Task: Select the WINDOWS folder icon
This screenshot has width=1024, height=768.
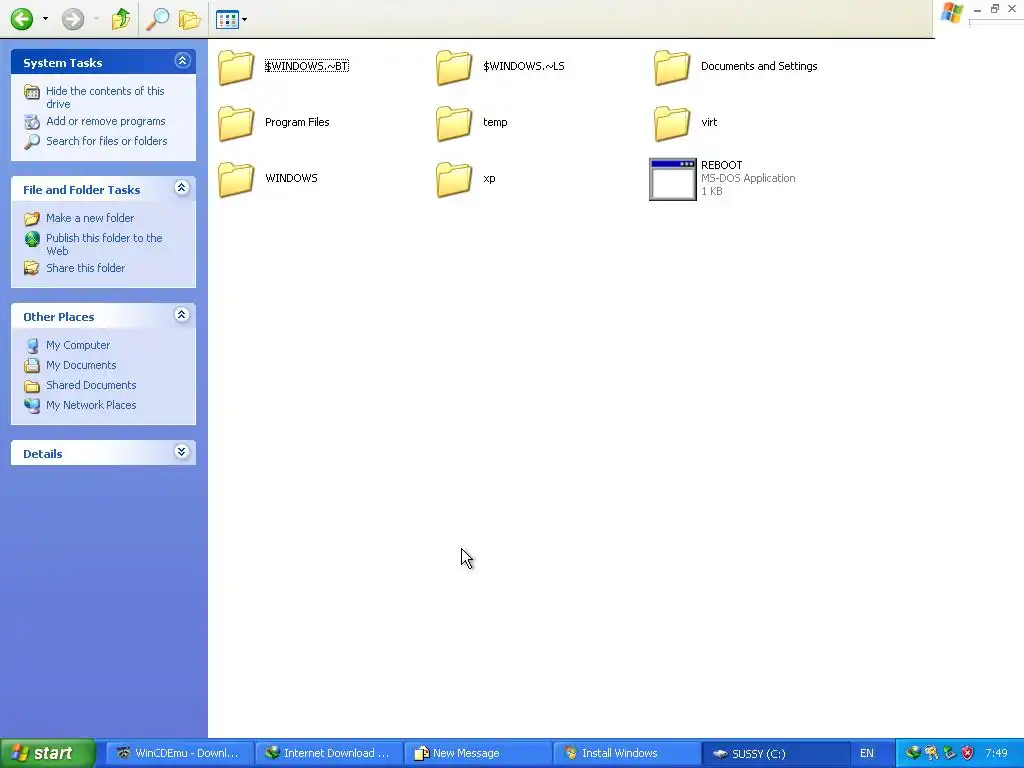Action: (236, 180)
